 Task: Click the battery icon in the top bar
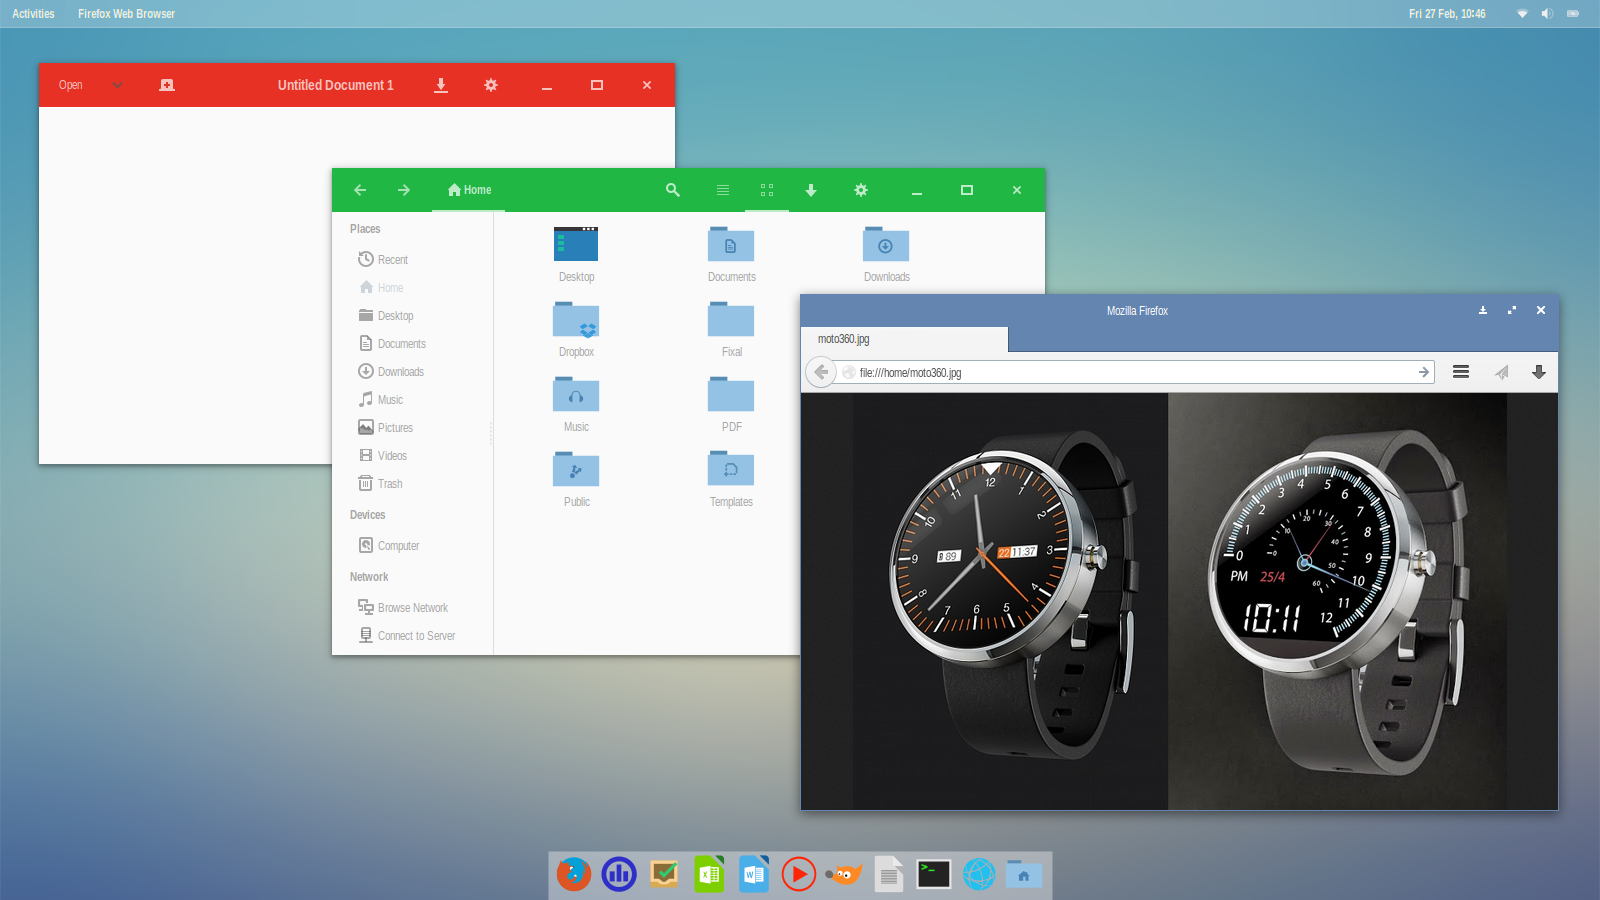pyautogui.click(x=1573, y=14)
